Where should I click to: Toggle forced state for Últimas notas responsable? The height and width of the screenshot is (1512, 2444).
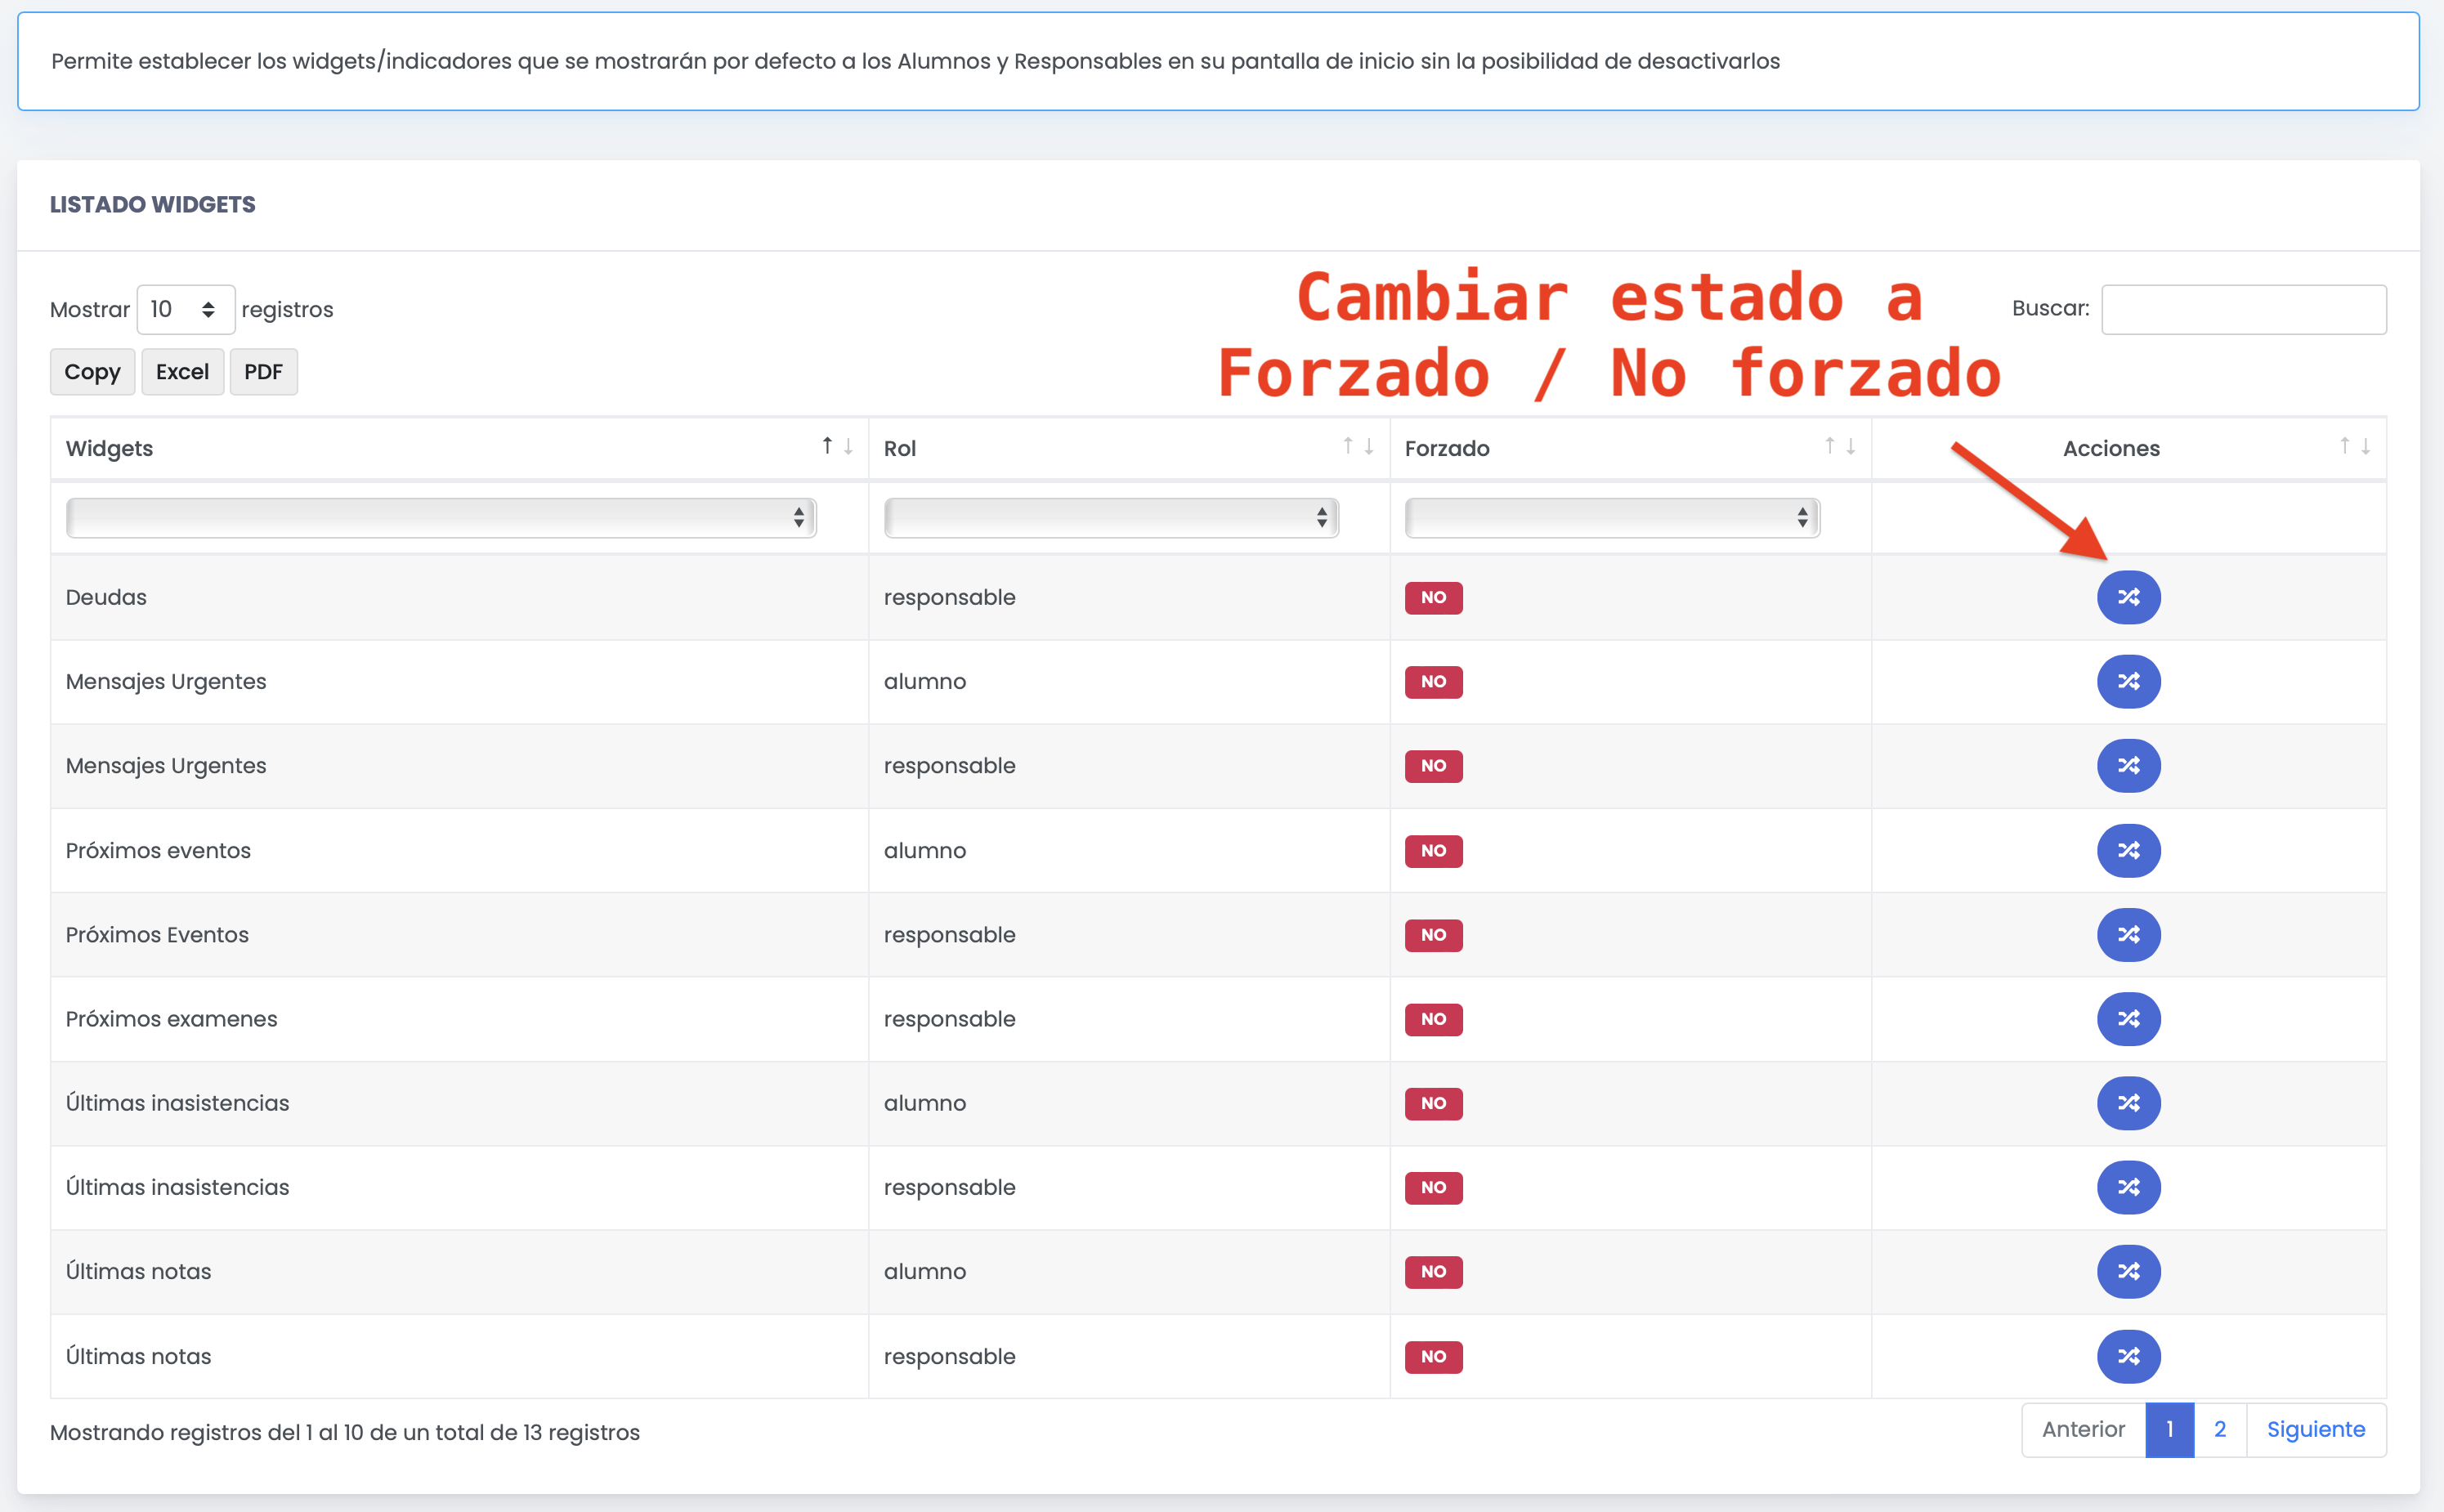pyautogui.click(x=2128, y=1356)
